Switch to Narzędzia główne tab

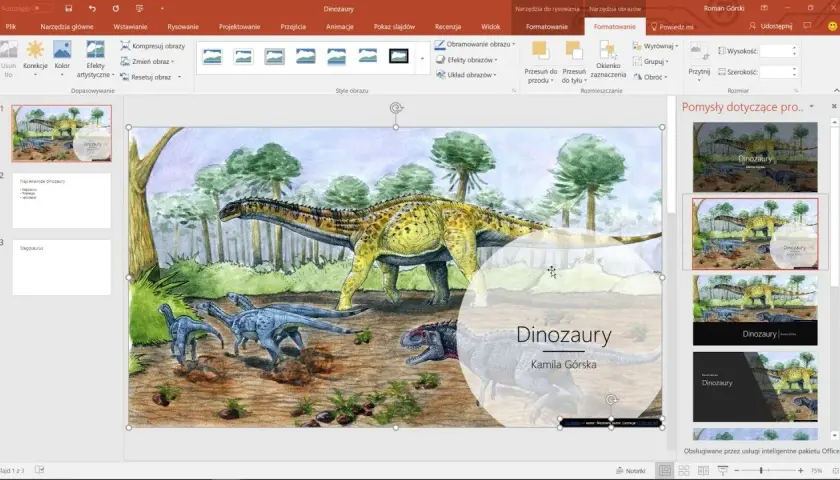tap(66, 26)
